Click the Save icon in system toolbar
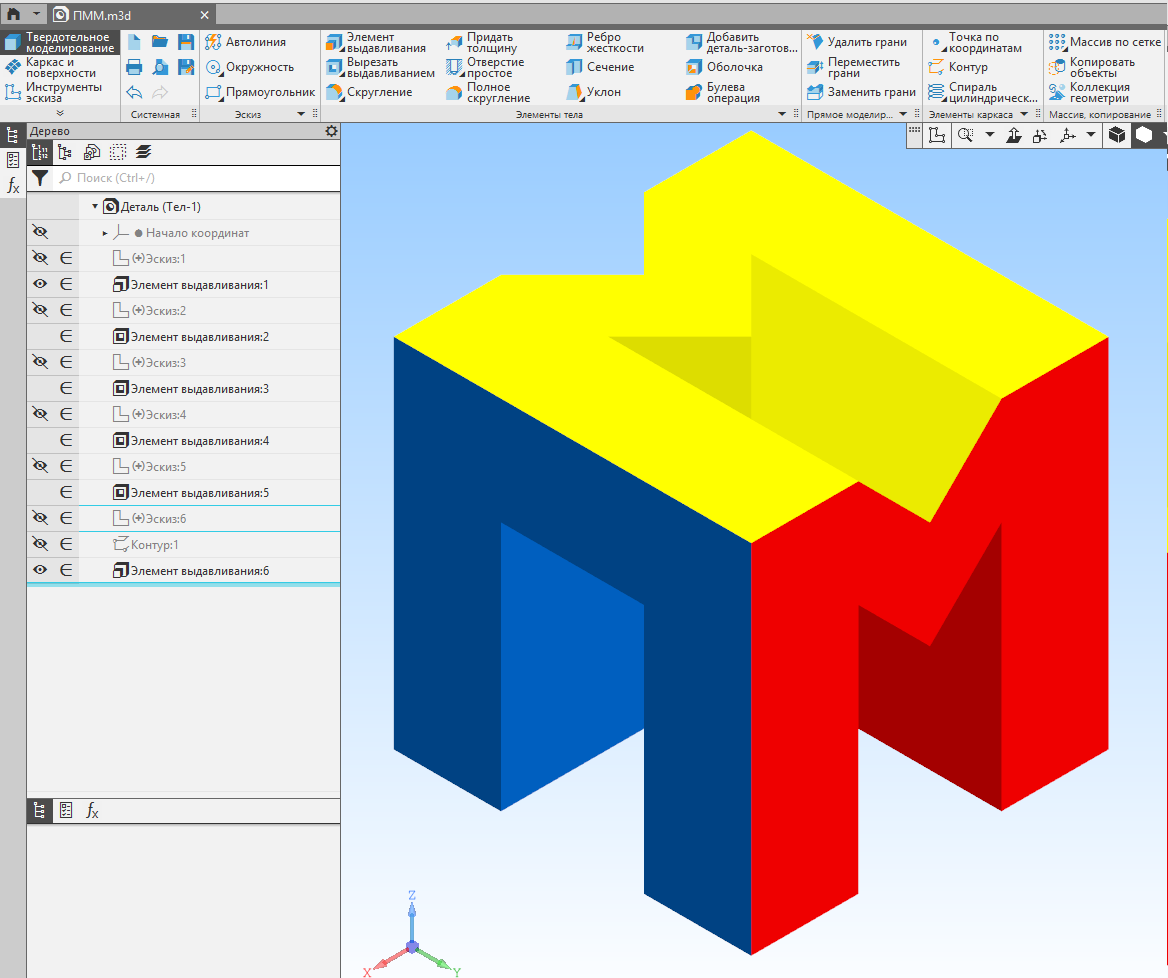 [186, 42]
